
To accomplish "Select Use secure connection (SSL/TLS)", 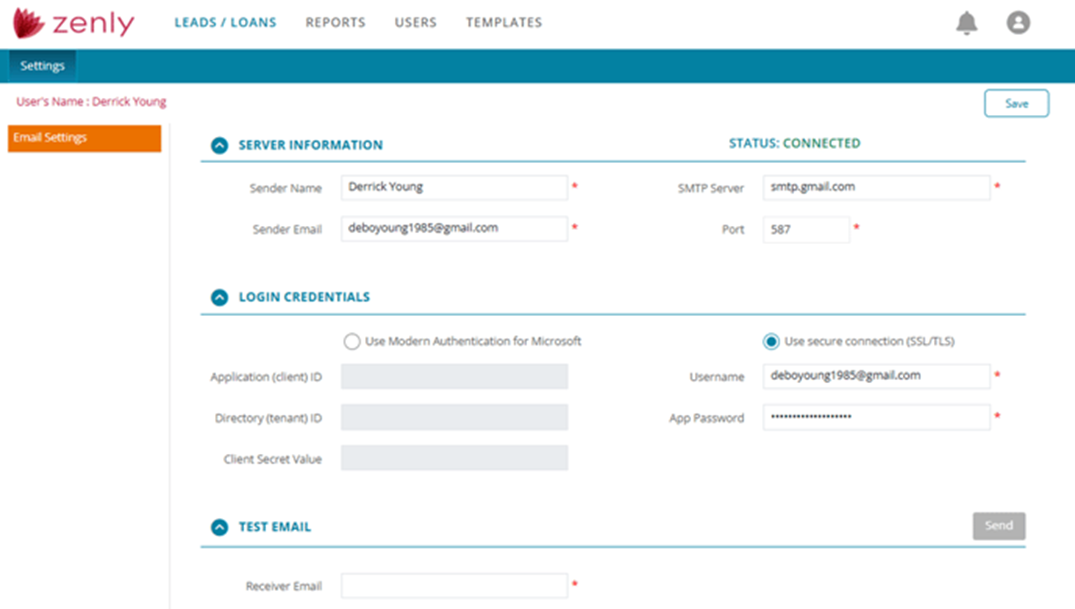I will pyautogui.click(x=771, y=342).
